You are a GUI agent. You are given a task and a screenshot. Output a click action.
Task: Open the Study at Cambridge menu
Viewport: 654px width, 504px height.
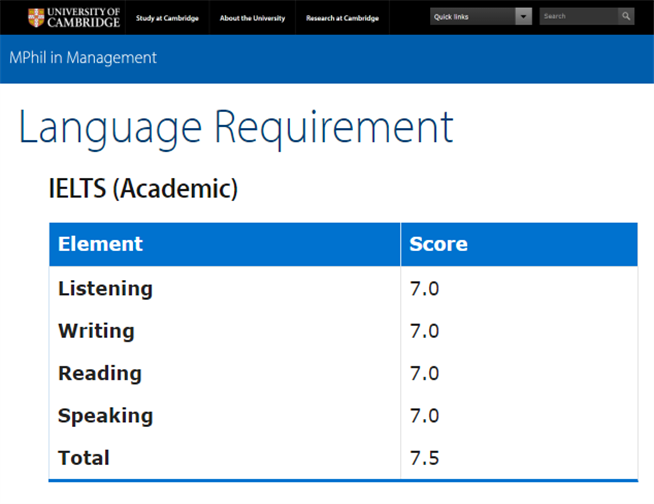167,18
